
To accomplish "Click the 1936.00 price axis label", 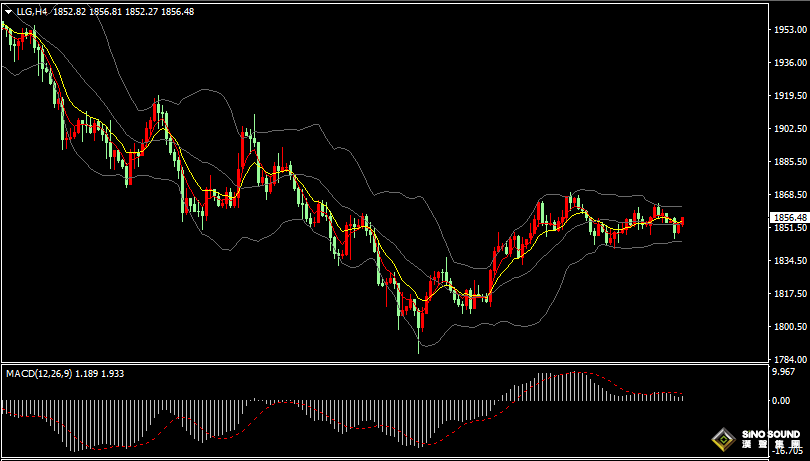I will 789,63.
